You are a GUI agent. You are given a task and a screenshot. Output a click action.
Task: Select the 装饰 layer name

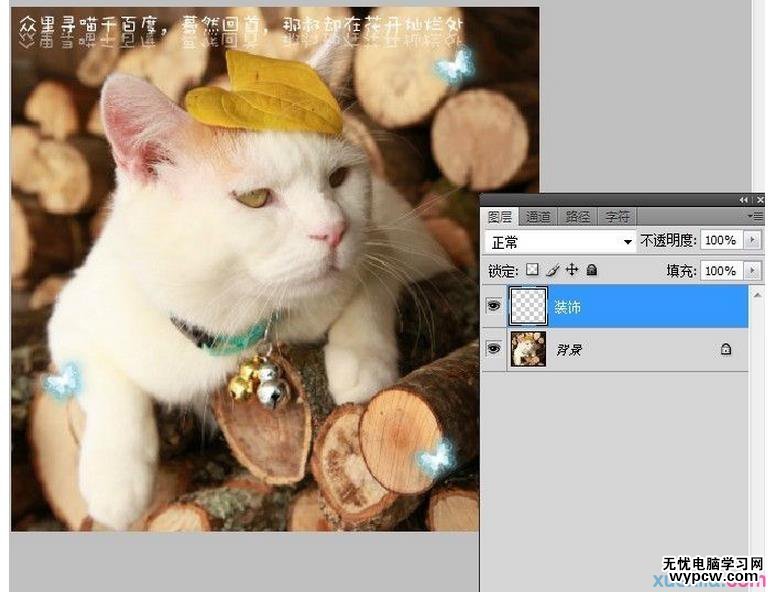pyautogui.click(x=568, y=307)
